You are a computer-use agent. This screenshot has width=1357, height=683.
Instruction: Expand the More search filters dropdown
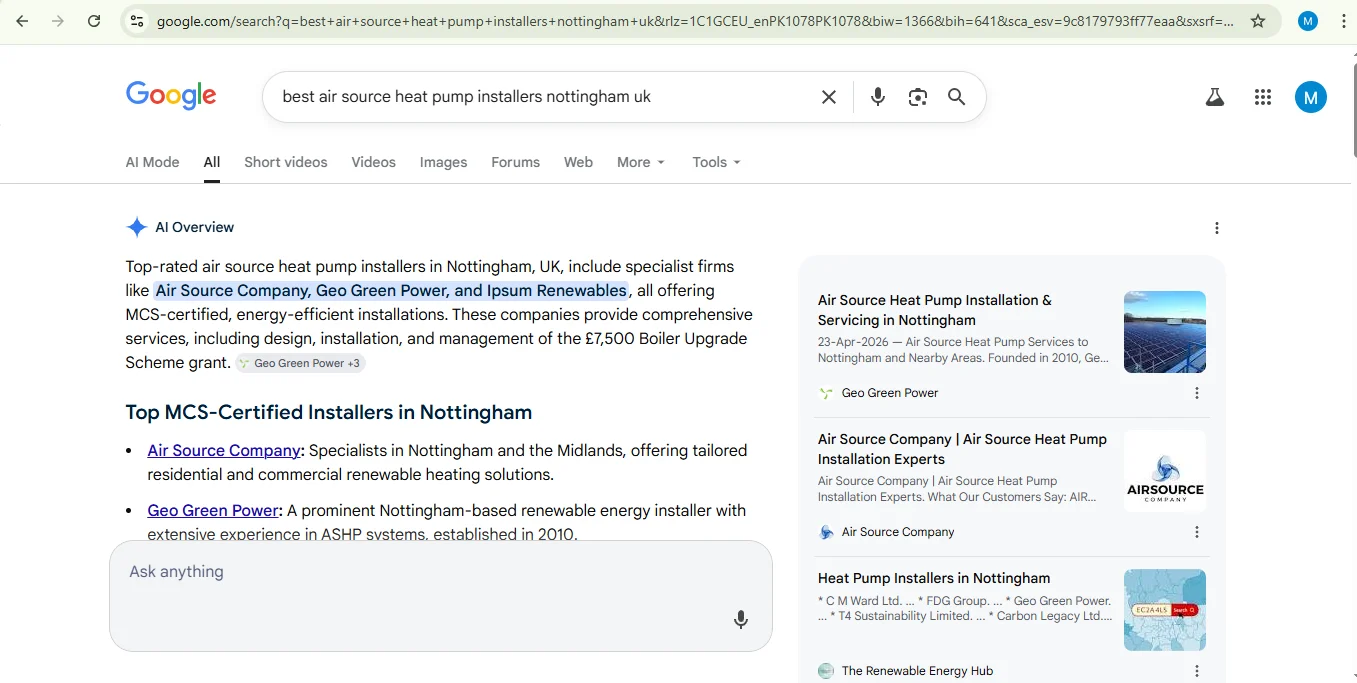click(x=641, y=162)
